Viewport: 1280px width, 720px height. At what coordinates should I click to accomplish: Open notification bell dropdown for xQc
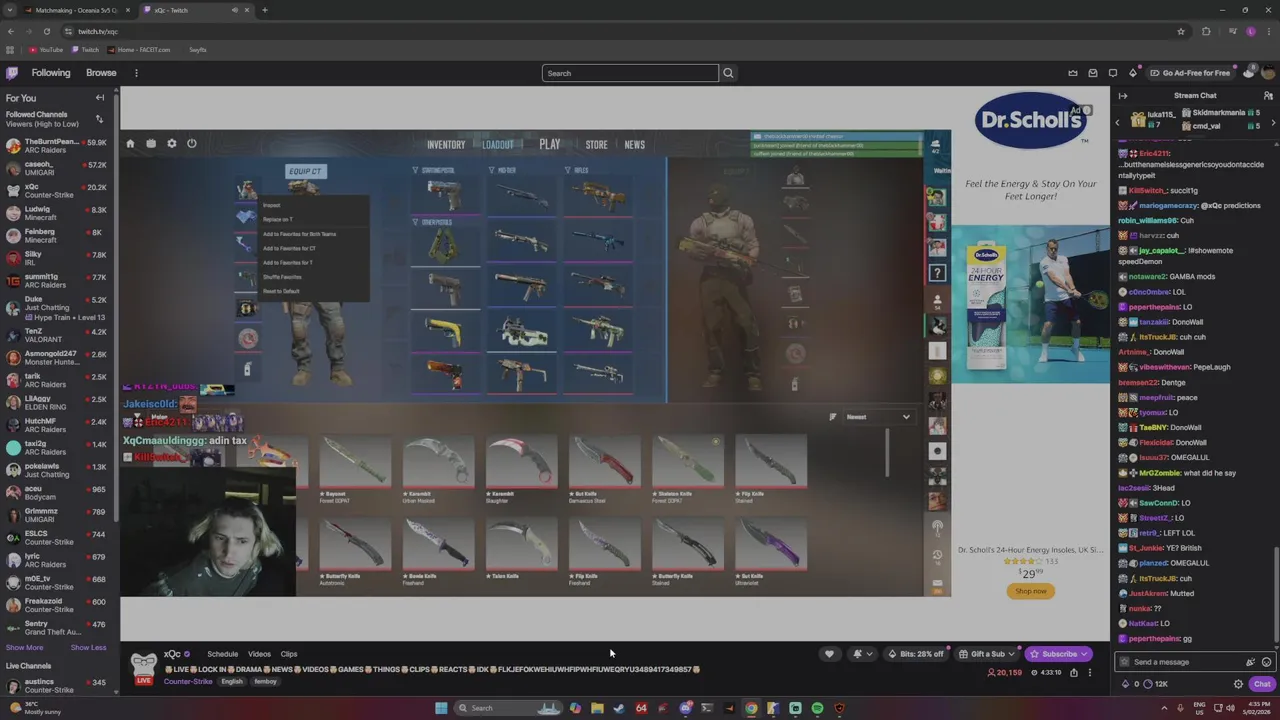(861, 654)
